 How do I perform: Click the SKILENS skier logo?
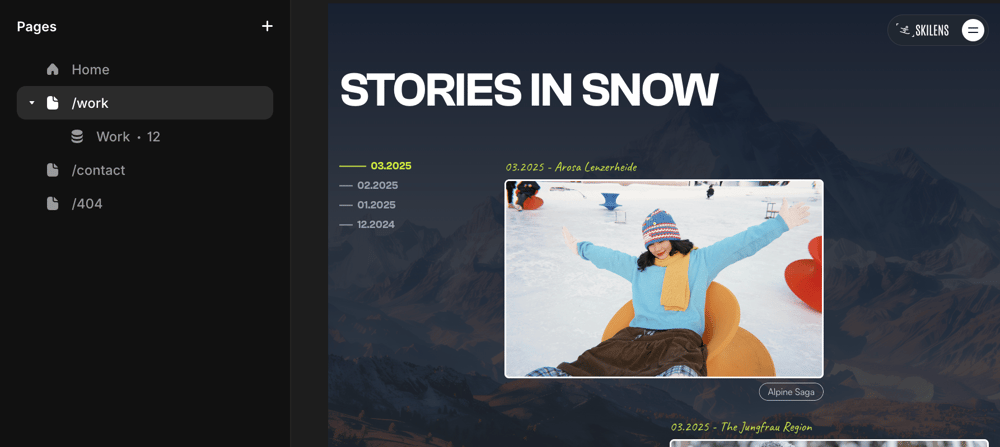923,30
